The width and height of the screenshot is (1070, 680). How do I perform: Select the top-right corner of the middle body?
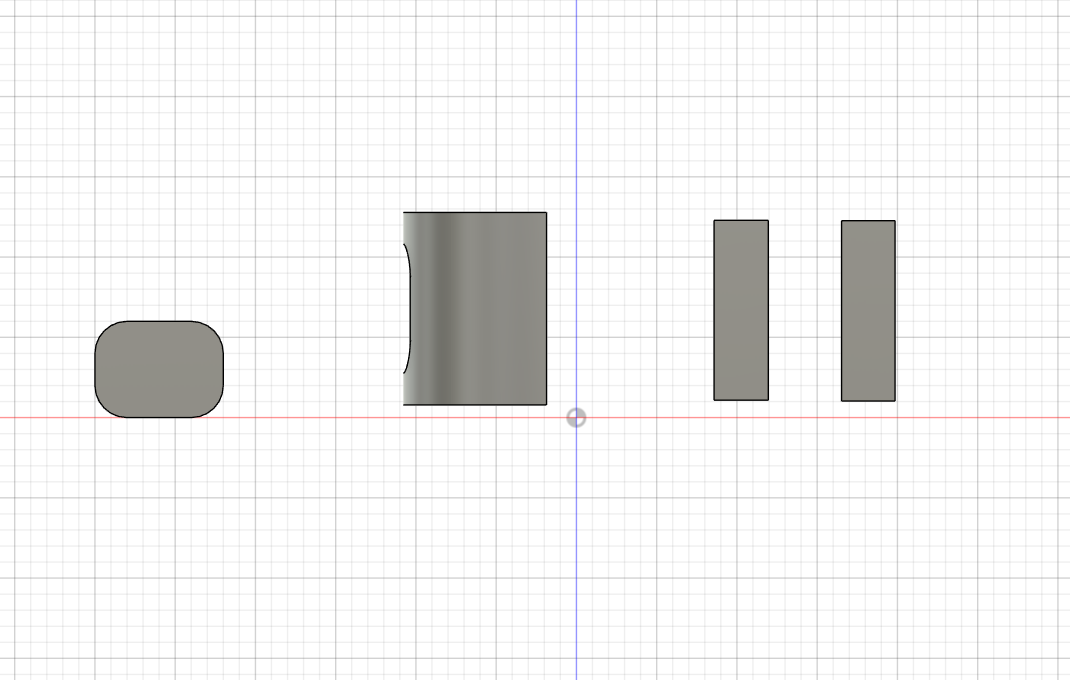click(x=547, y=212)
